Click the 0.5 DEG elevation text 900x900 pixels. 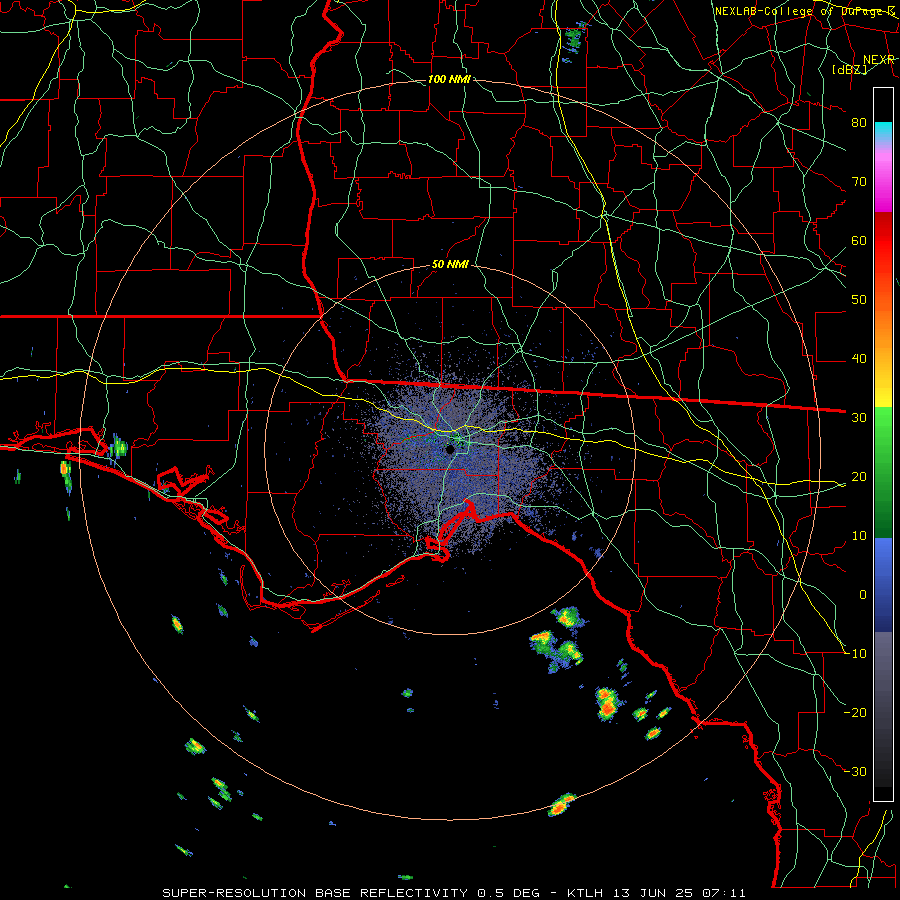pos(509,893)
